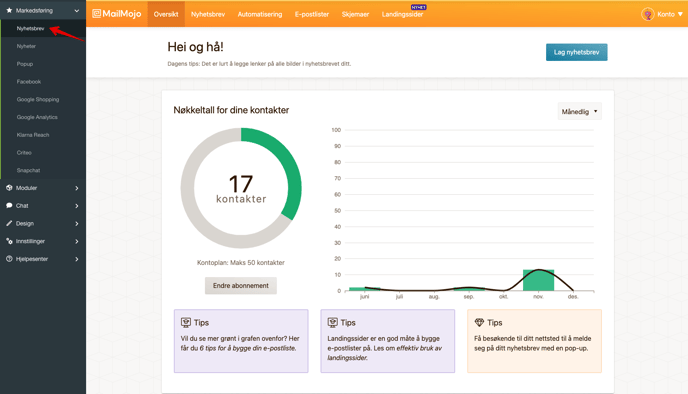This screenshot has width=688, height=394.
Task: Click the Chat speech bubble icon
Action: click(x=9, y=205)
